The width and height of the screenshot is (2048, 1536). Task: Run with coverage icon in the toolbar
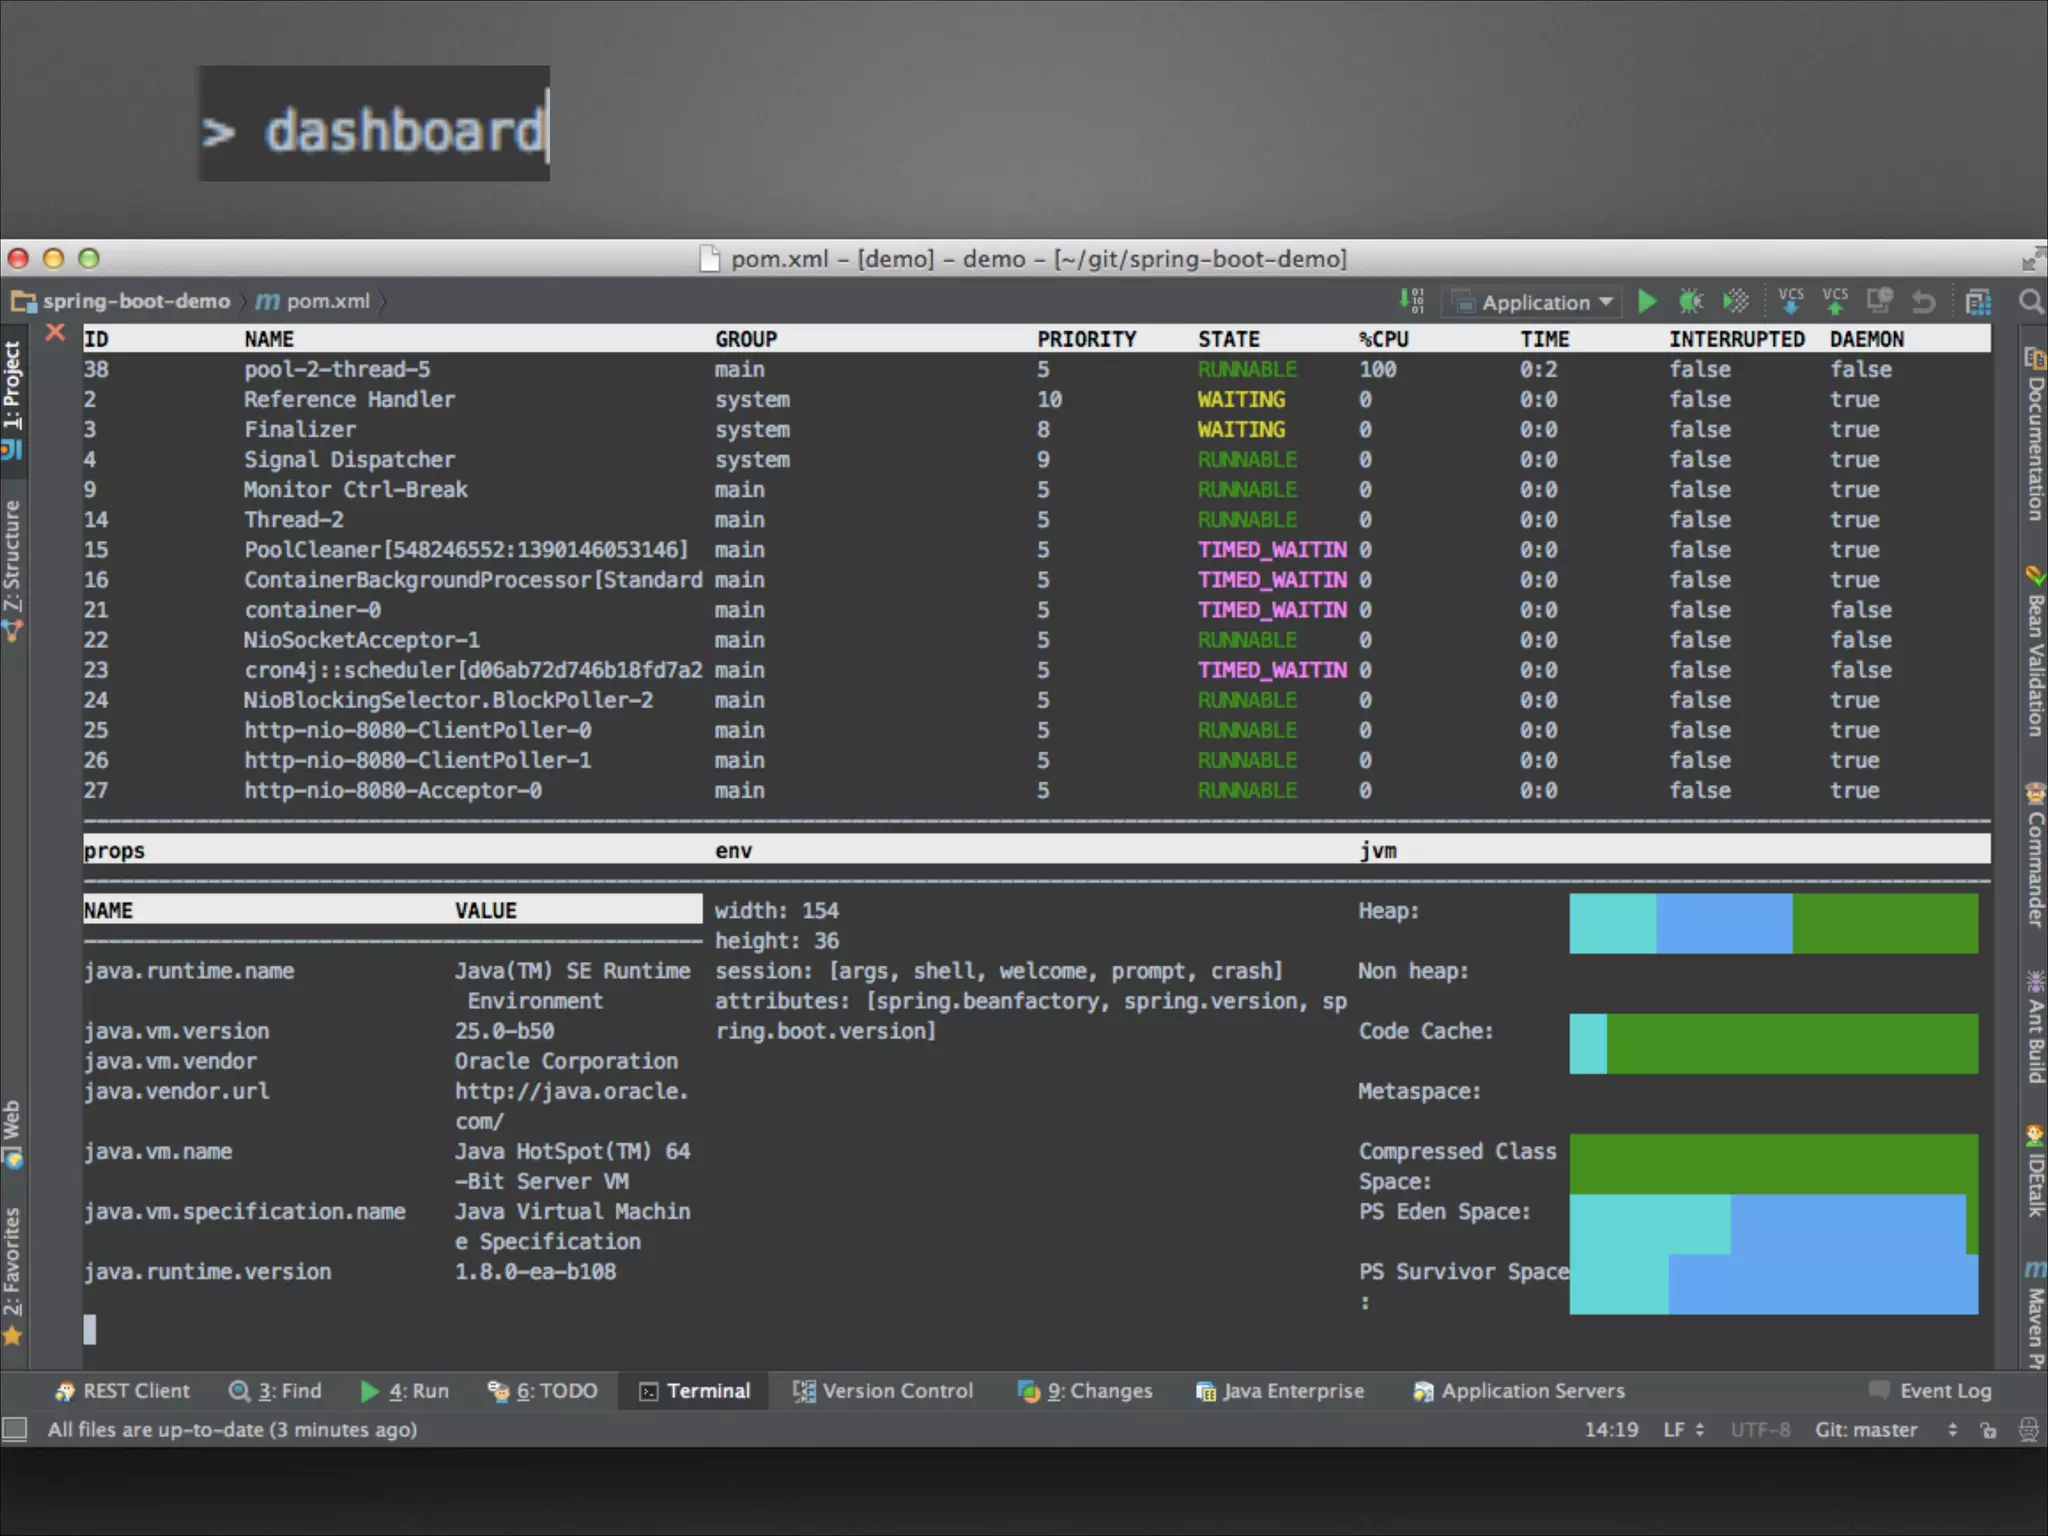point(1736,301)
